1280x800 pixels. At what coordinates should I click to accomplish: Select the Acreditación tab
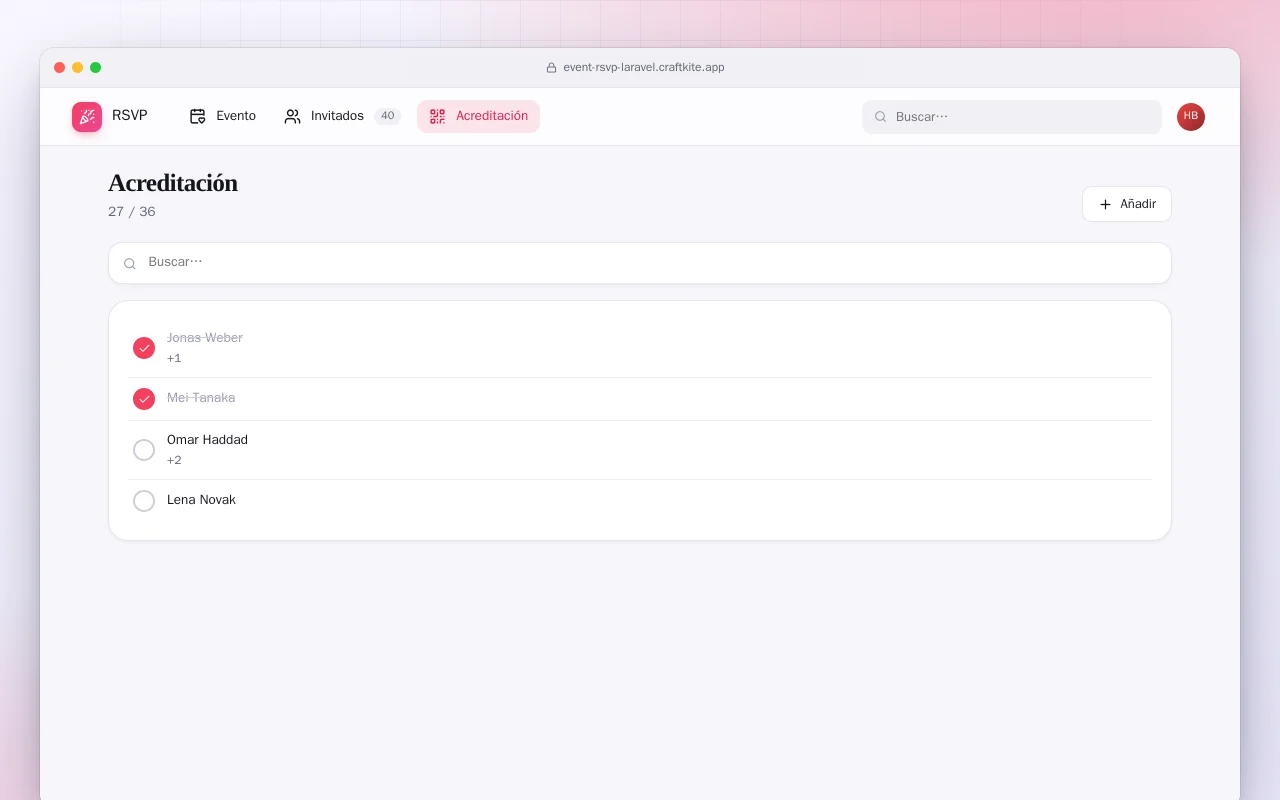point(478,116)
